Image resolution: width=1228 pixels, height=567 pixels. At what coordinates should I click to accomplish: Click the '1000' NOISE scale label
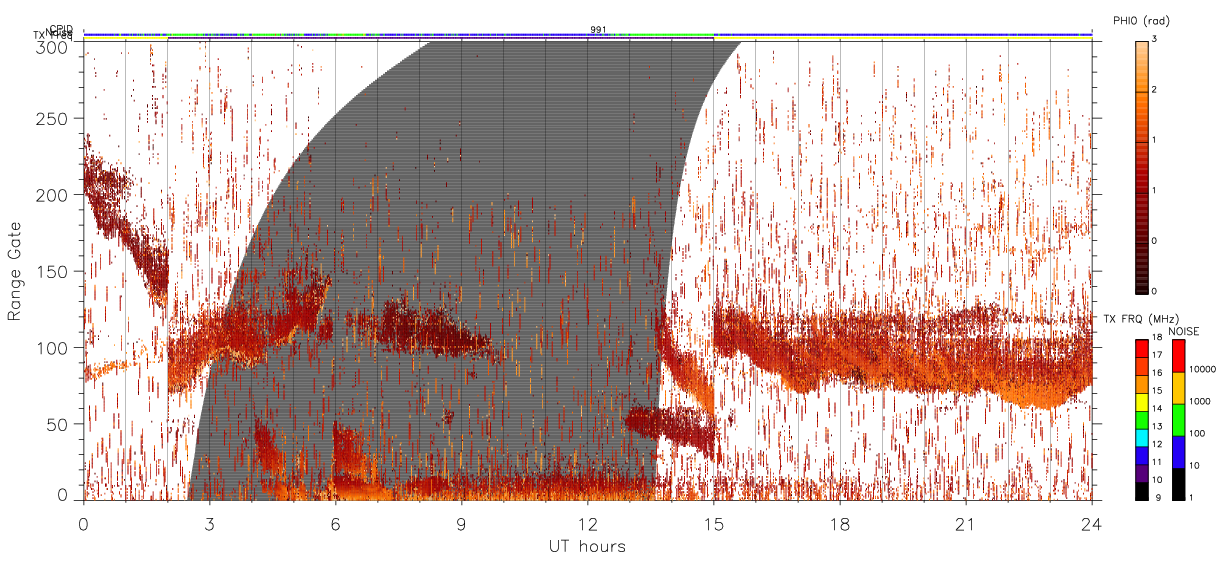(1198, 401)
